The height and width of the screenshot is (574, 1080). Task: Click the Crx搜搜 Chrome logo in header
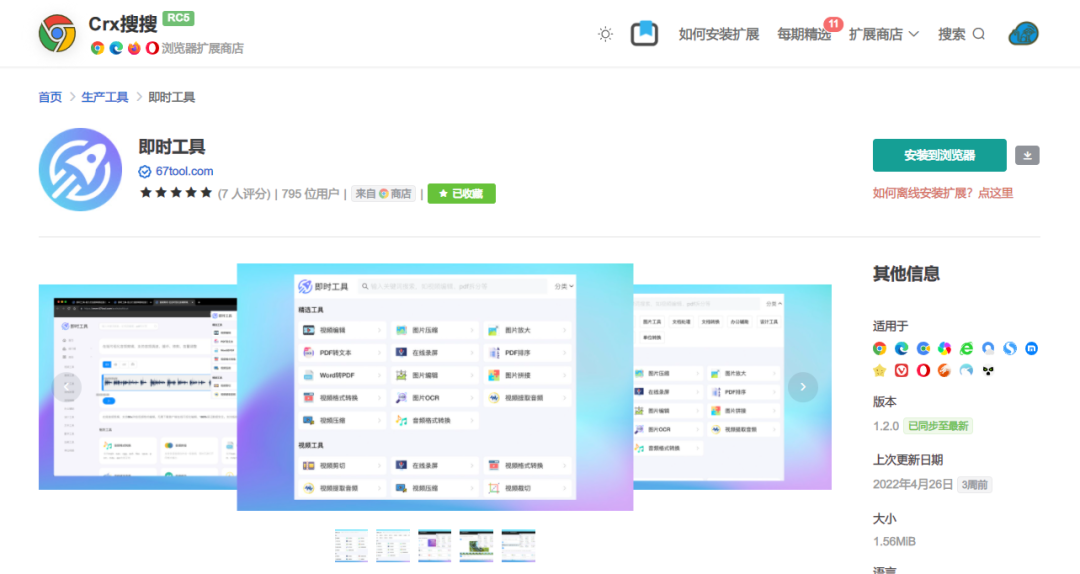coord(57,34)
